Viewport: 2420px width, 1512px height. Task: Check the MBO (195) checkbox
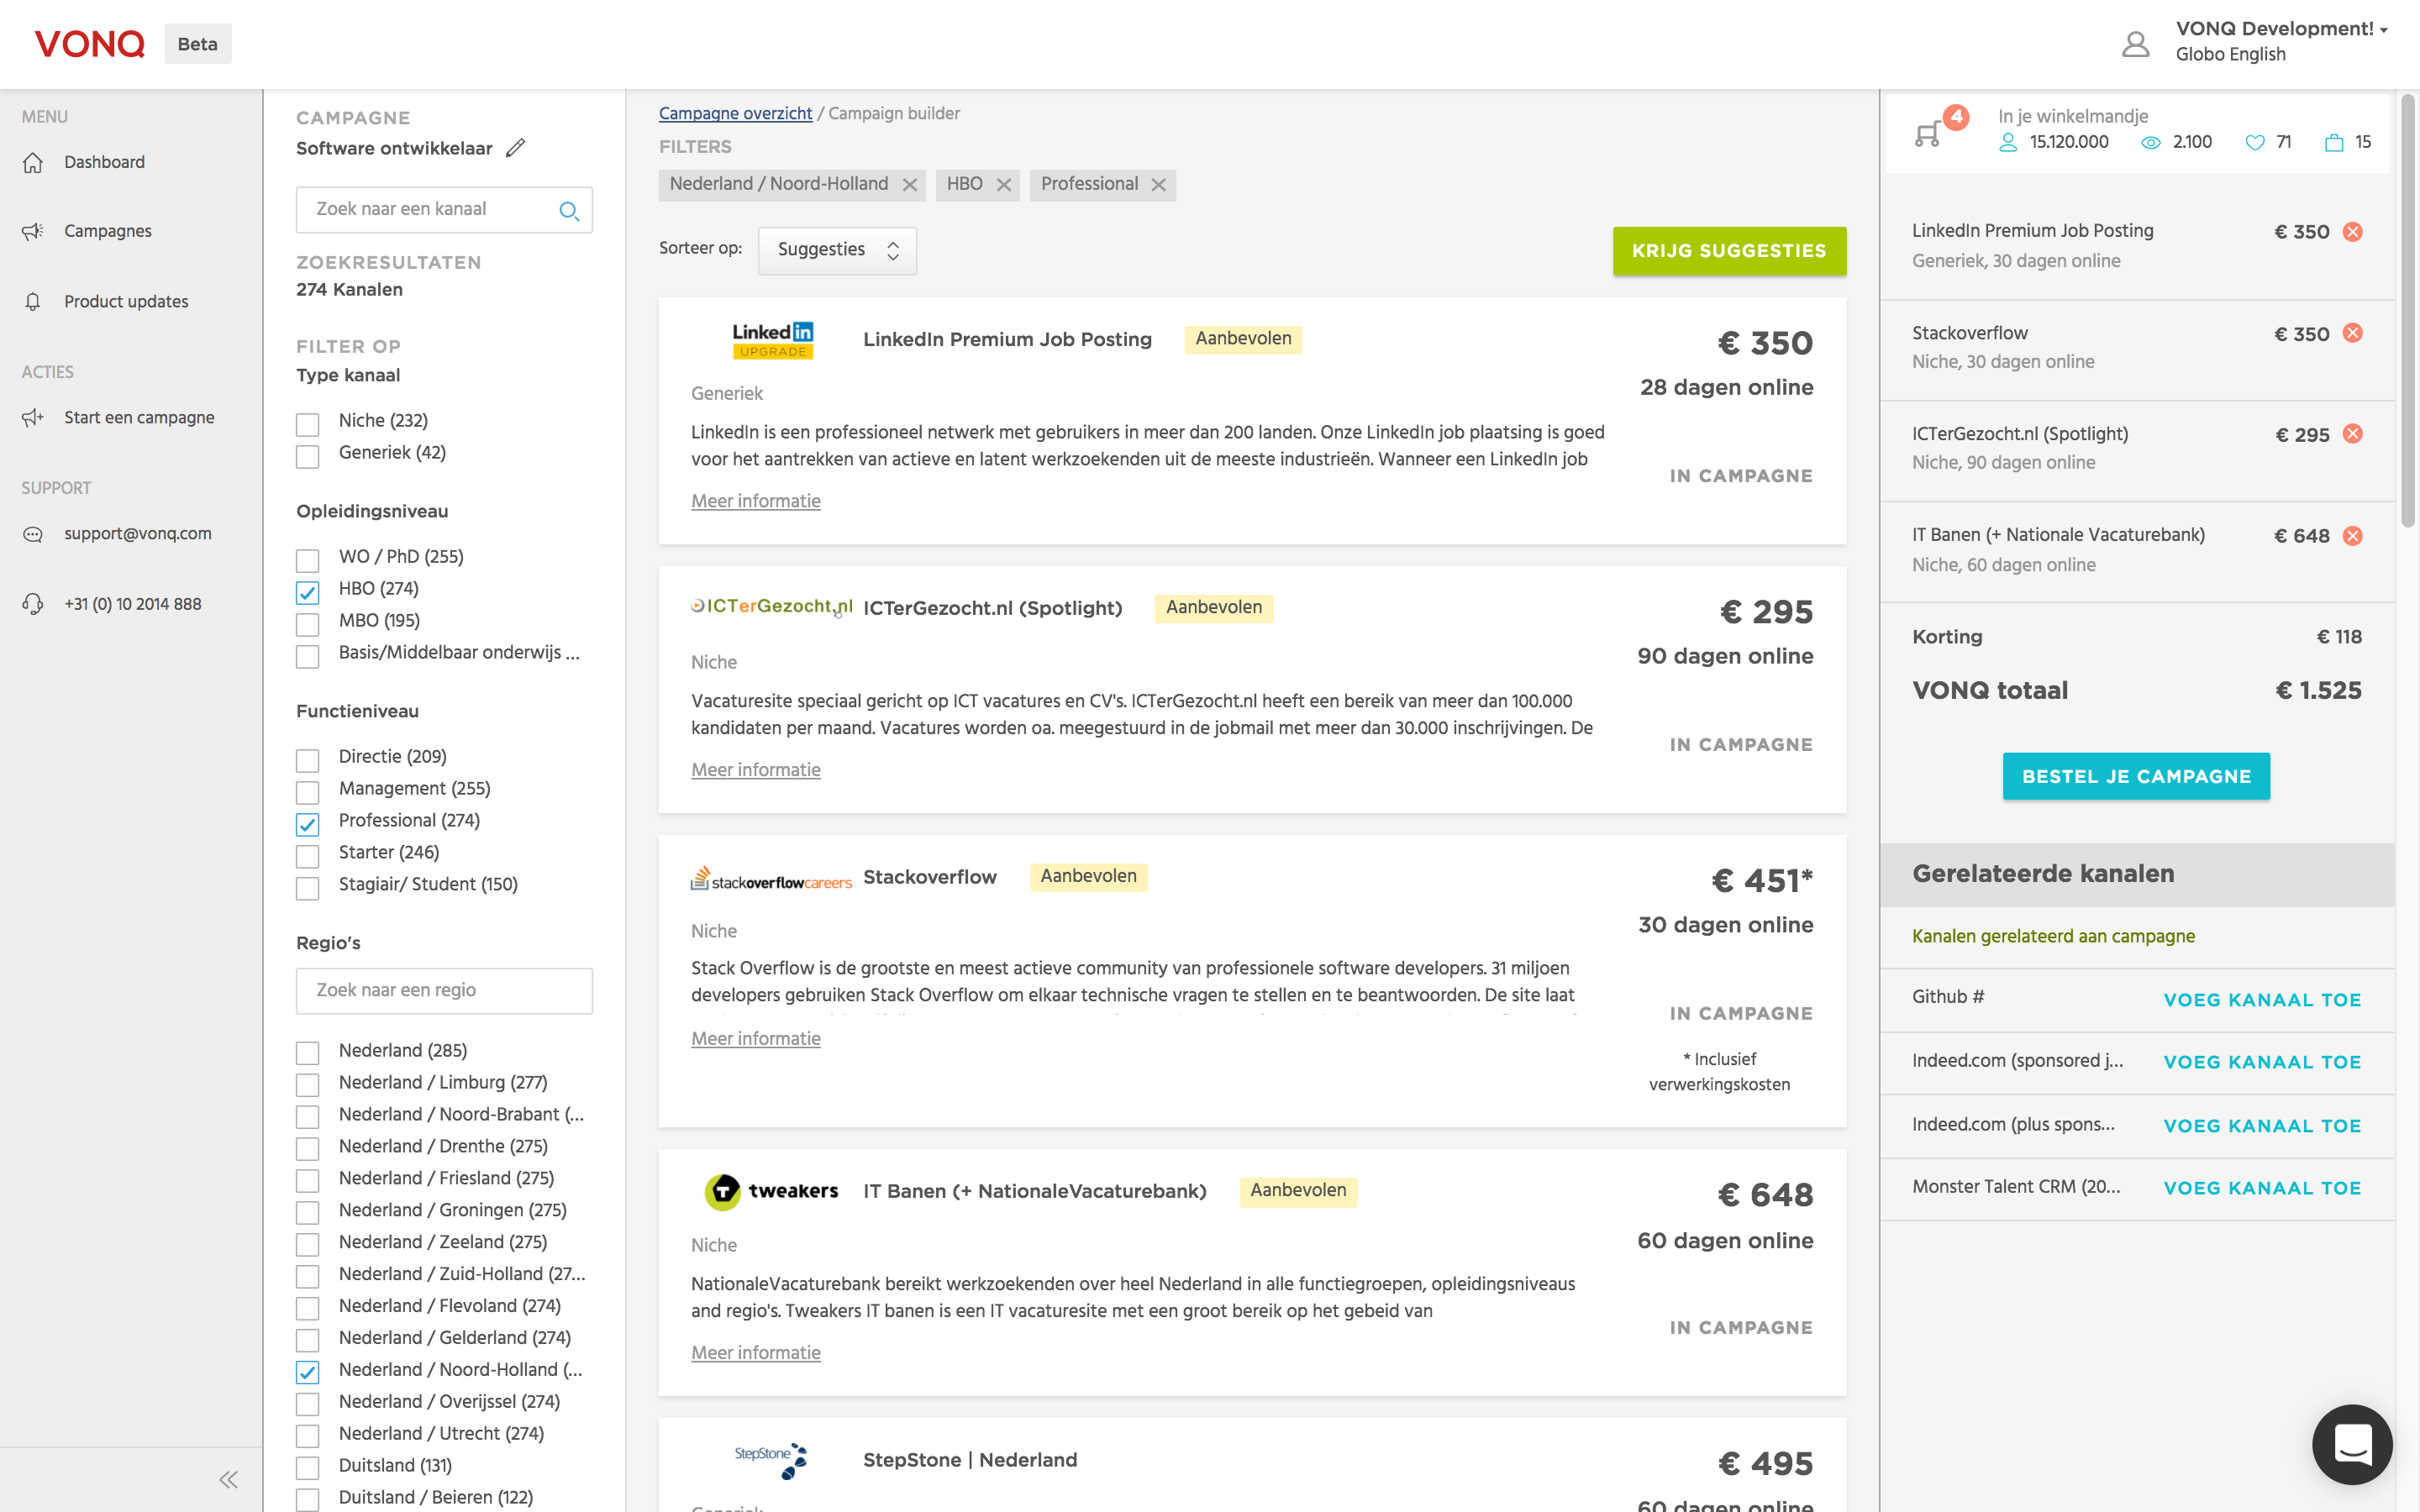(x=307, y=623)
